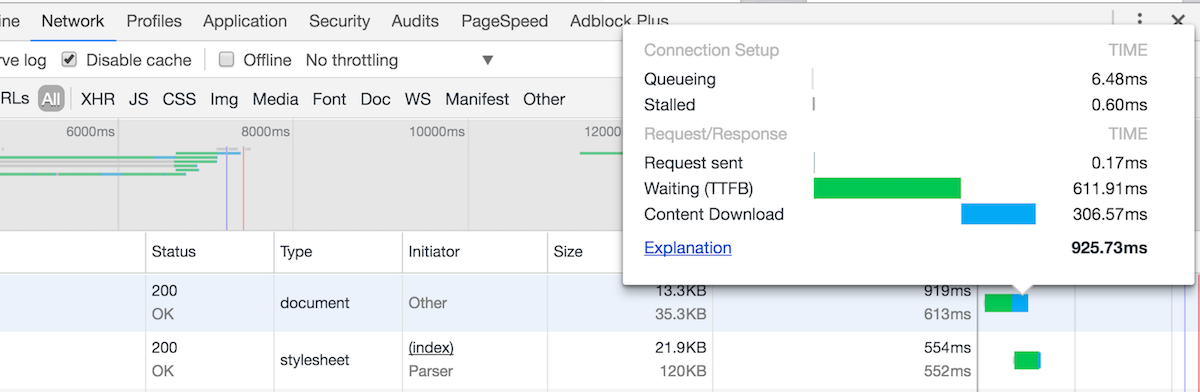
Task: Open the DevTools three-dot customize menu
Action: pyautogui.click(x=1140, y=20)
